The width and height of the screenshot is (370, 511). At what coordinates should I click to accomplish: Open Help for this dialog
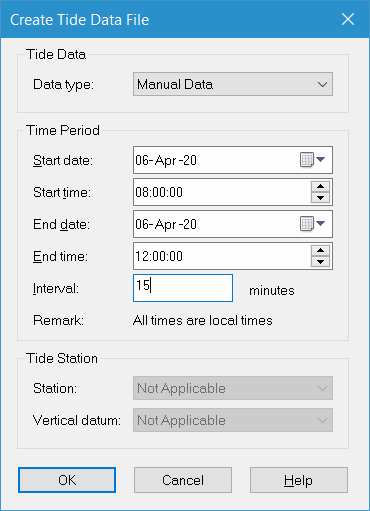[299, 480]
